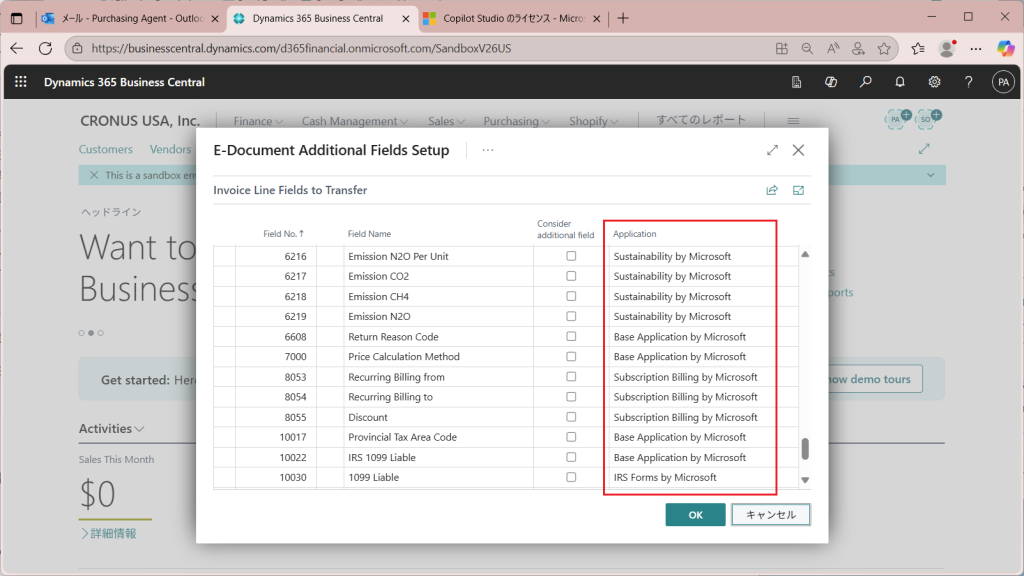Image resolution: width=1024 pixels, height=576 pixels.
Task: Open the browser favorites list icon
Action: [918, 48]
